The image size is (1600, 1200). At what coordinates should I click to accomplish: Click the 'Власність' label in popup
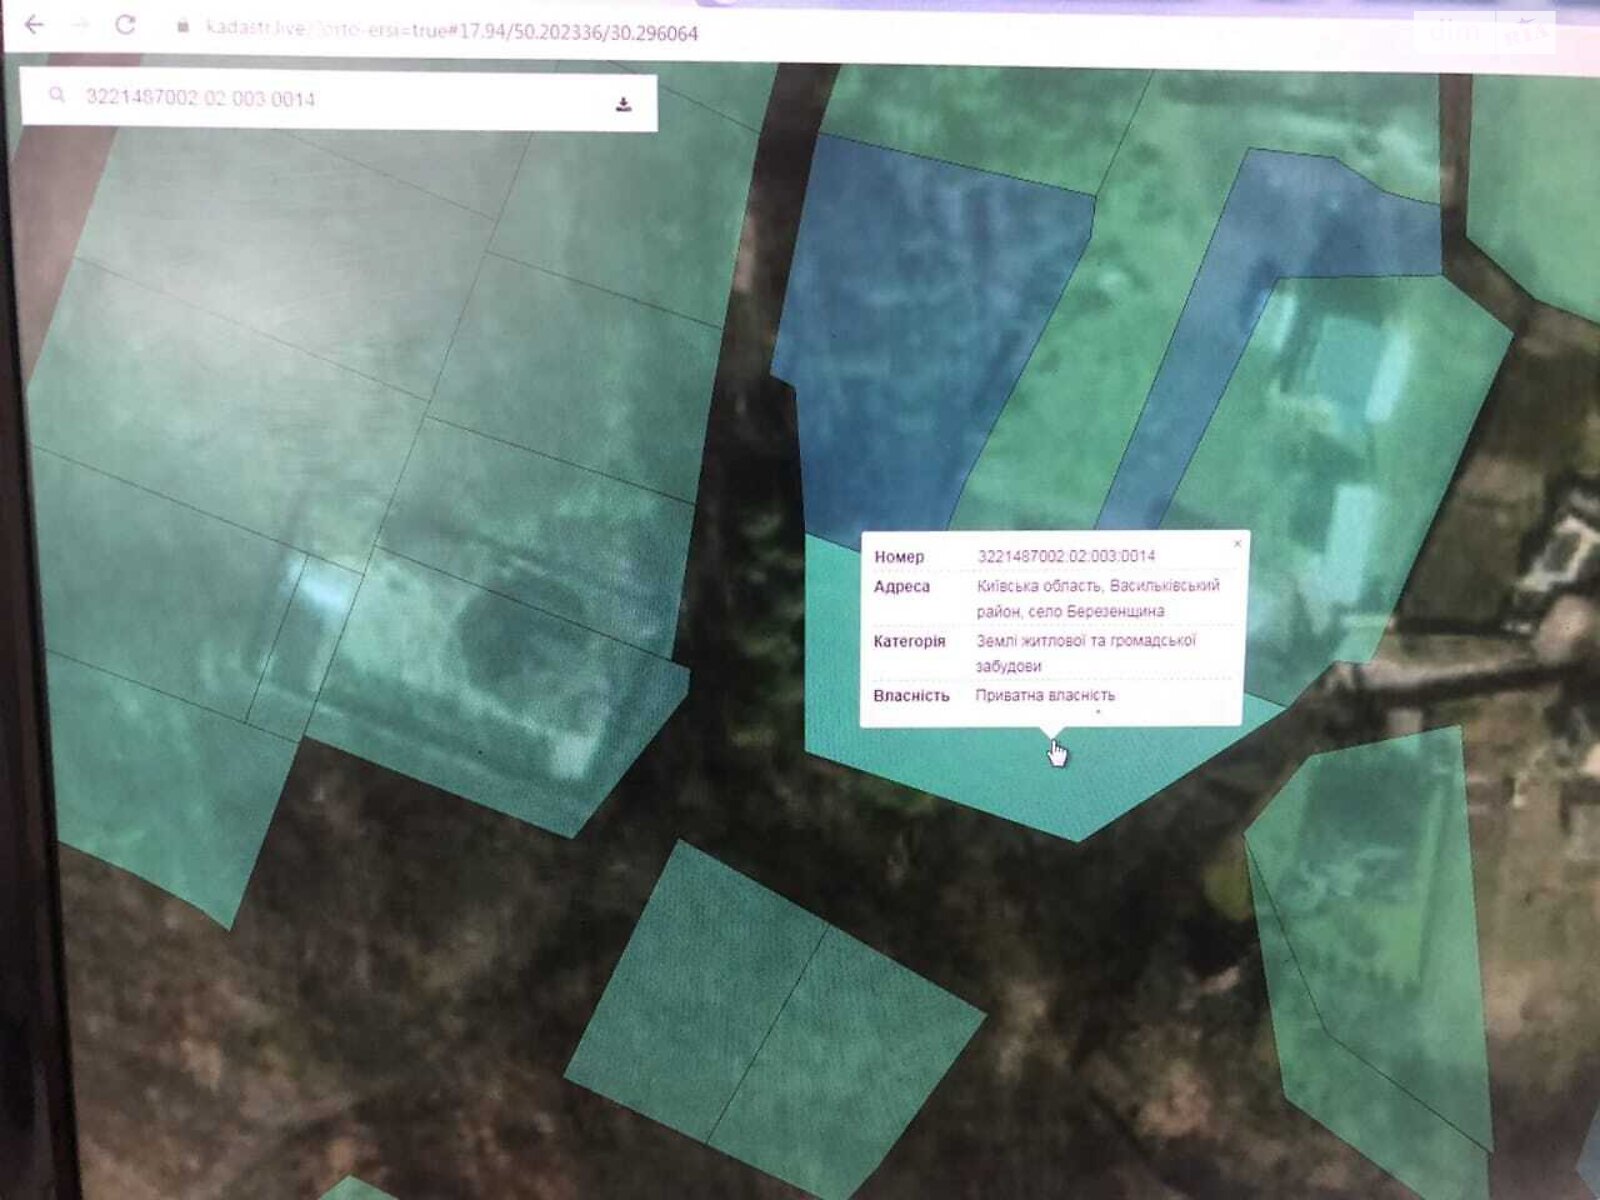[911, 695]
